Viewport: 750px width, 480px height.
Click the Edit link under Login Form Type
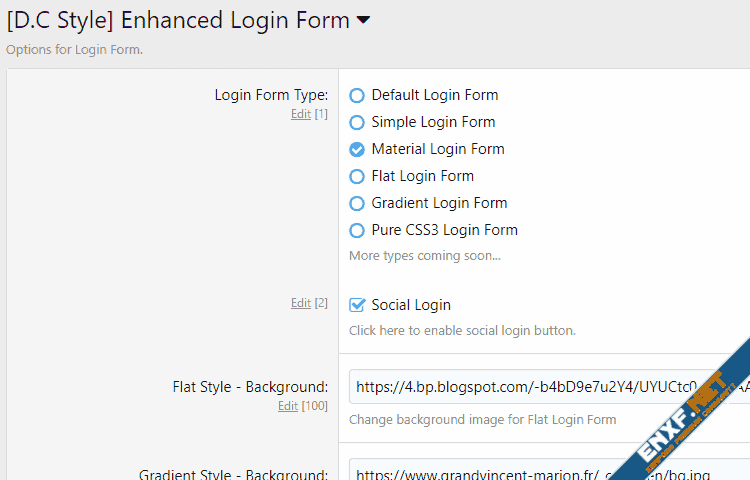tap(300, 114)
